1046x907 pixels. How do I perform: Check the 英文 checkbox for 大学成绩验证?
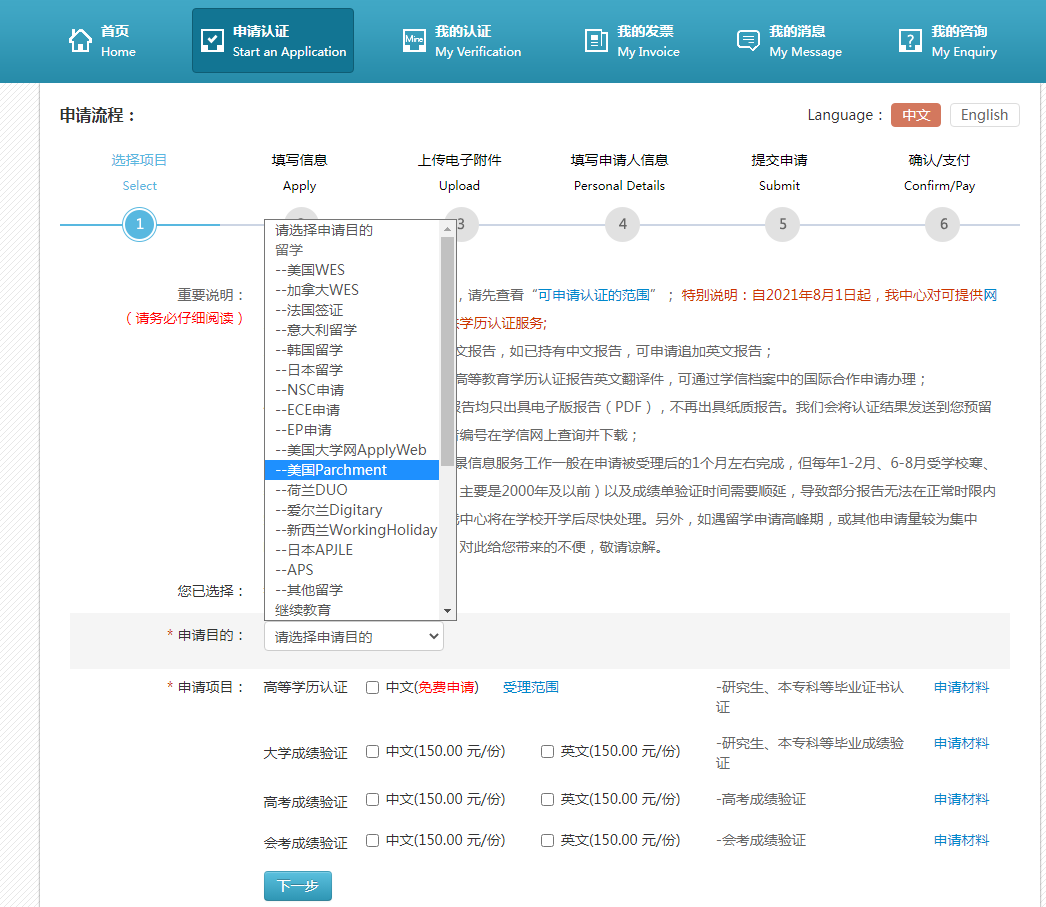[x=545, y=750]
